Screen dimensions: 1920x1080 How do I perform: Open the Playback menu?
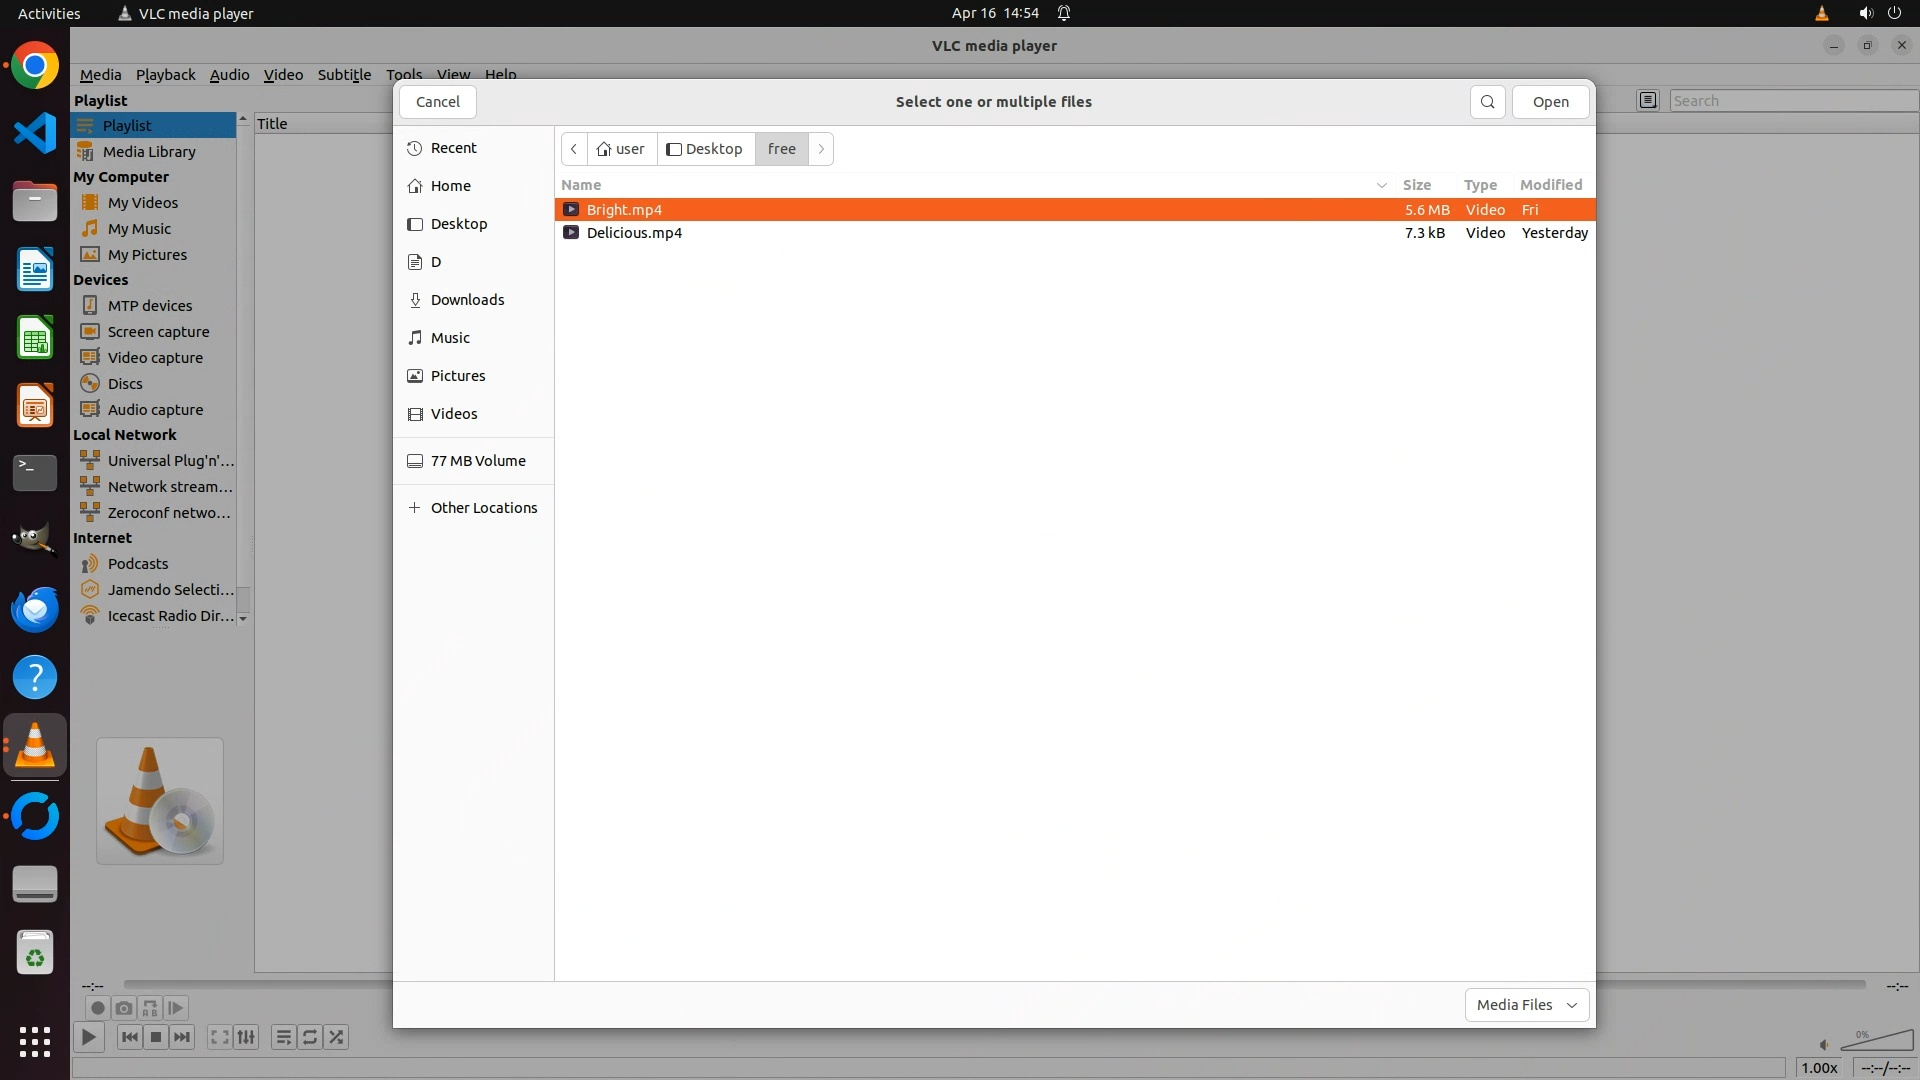pyautogui.click(x=165, y=75)
